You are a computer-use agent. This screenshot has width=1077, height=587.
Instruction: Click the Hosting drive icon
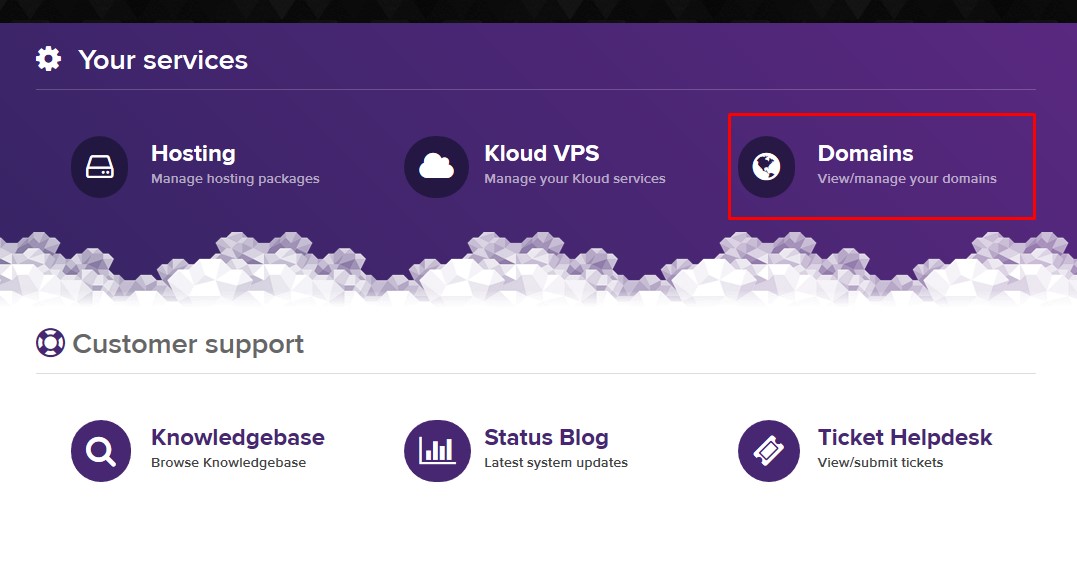point(100,167)
